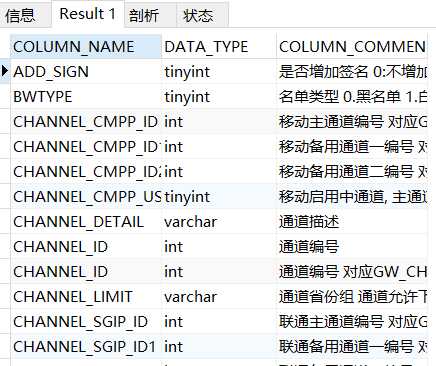436x366 pixels.
Task: Select the CHANNEL_DETAIL cell
Action: click(86, 222)
